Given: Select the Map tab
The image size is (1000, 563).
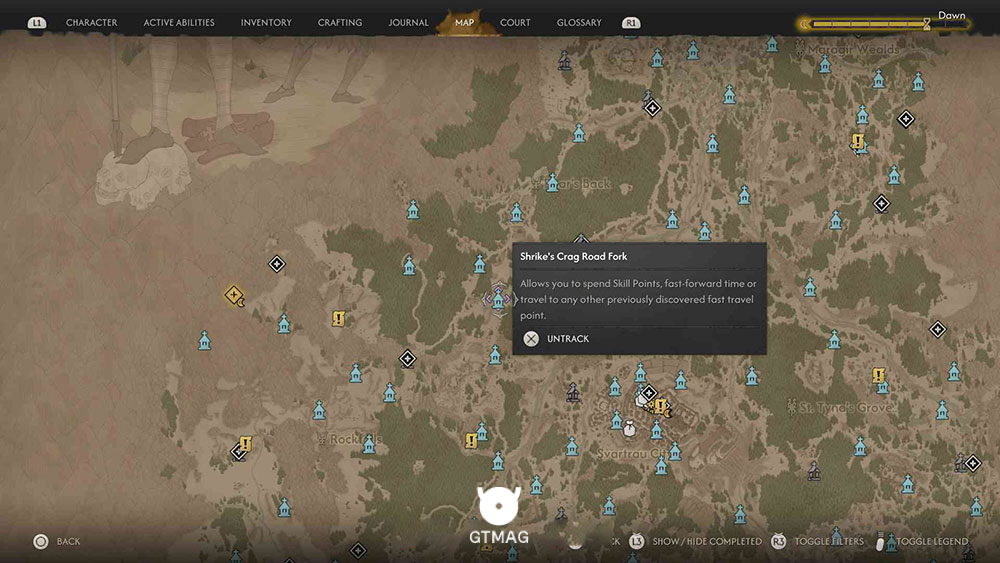Looking at the screenshot, I should pos(464,22).
